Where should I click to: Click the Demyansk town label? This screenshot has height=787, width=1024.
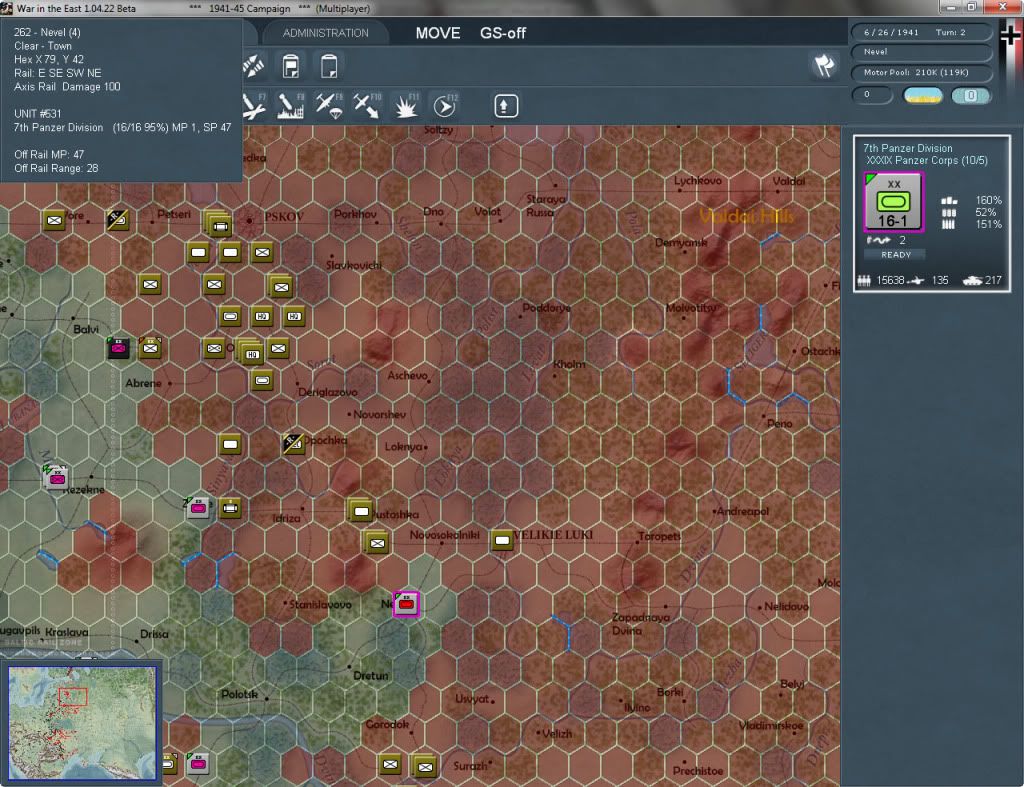pos(680,242)
